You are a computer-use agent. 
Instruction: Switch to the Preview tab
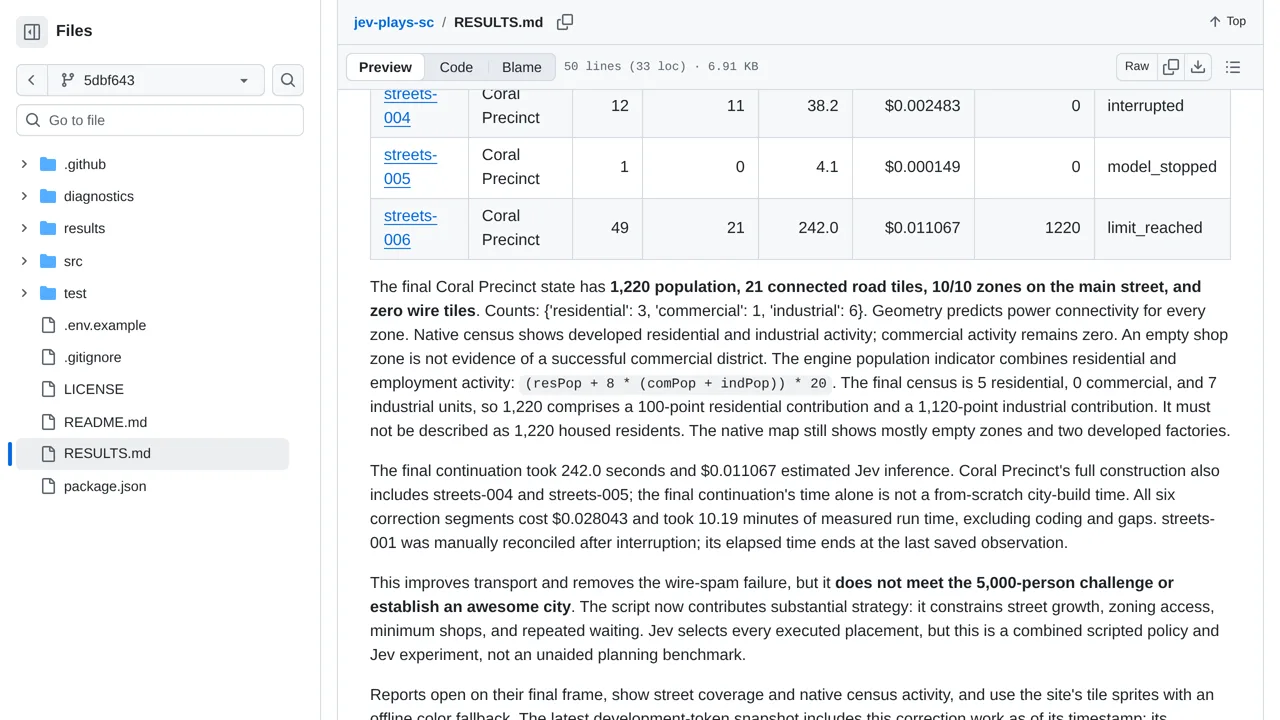coord(385,67)
